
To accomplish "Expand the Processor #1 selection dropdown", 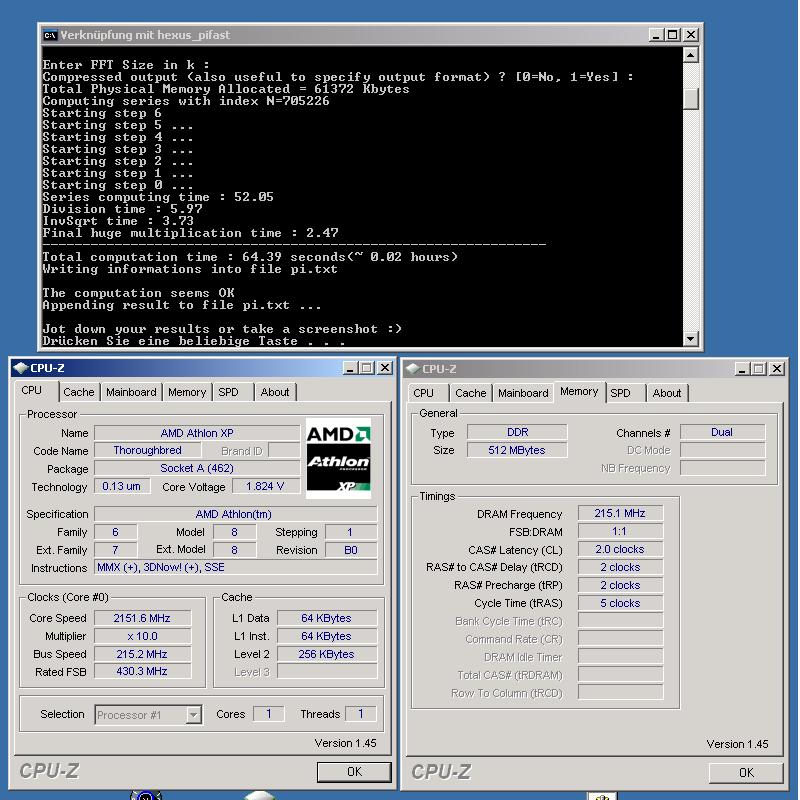I will [193, 715].
